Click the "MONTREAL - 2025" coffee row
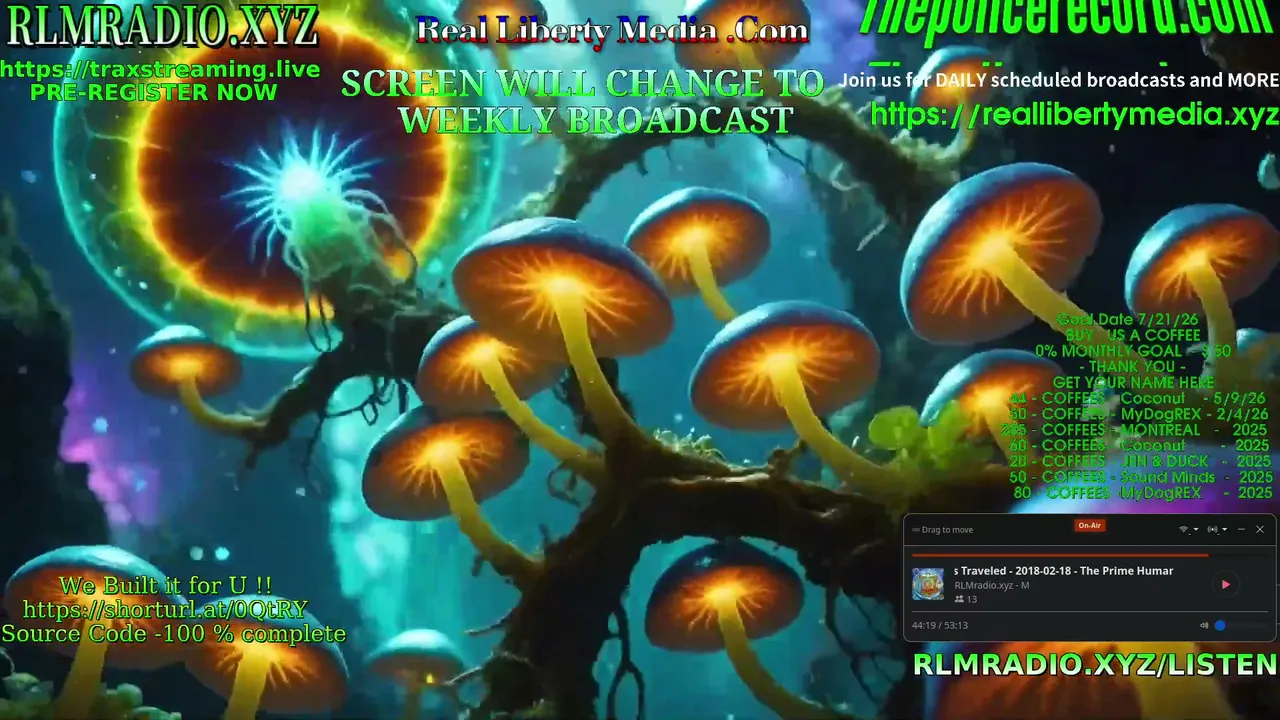Viewport: 1280px width, 720px height. pos(1135,430)
